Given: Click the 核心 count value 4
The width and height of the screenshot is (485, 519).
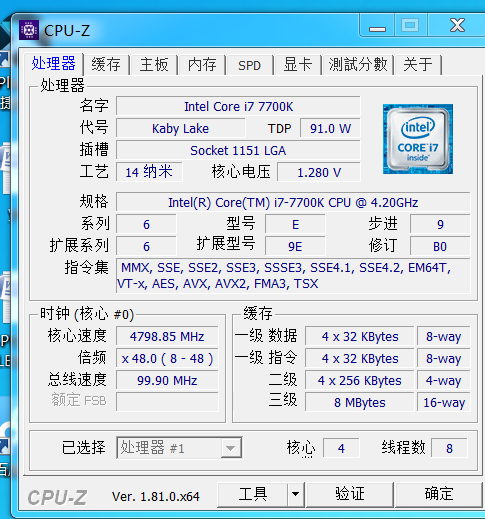Looking at the screenshot, I should coord(341,448).
